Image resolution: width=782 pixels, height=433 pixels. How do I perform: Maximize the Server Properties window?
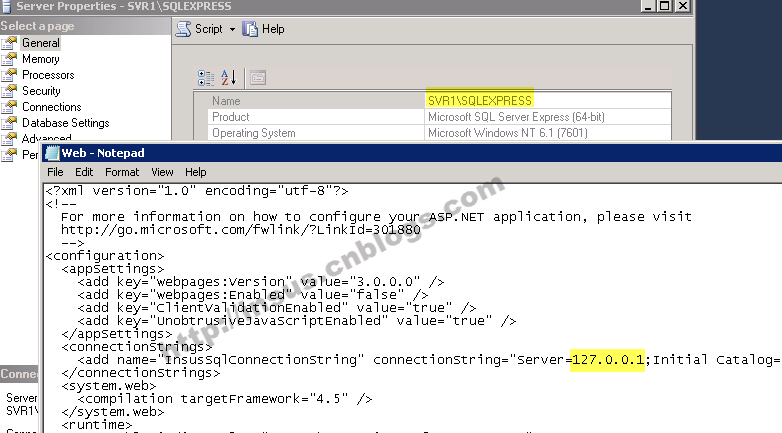[x=665, y=6]
